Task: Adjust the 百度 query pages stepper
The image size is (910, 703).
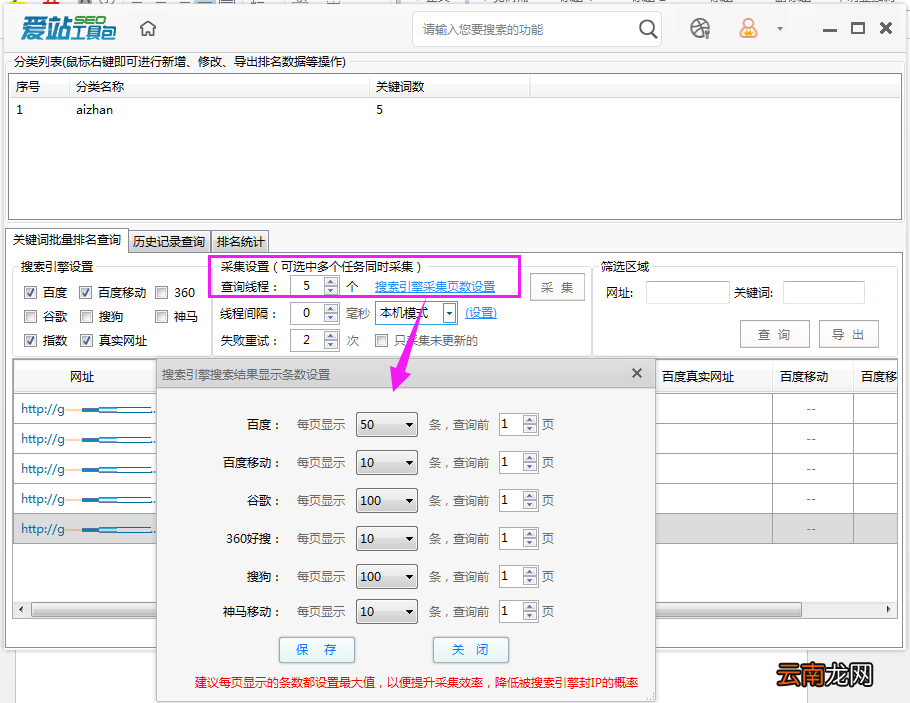Action: pyautogui.click(x=529, y=424)
